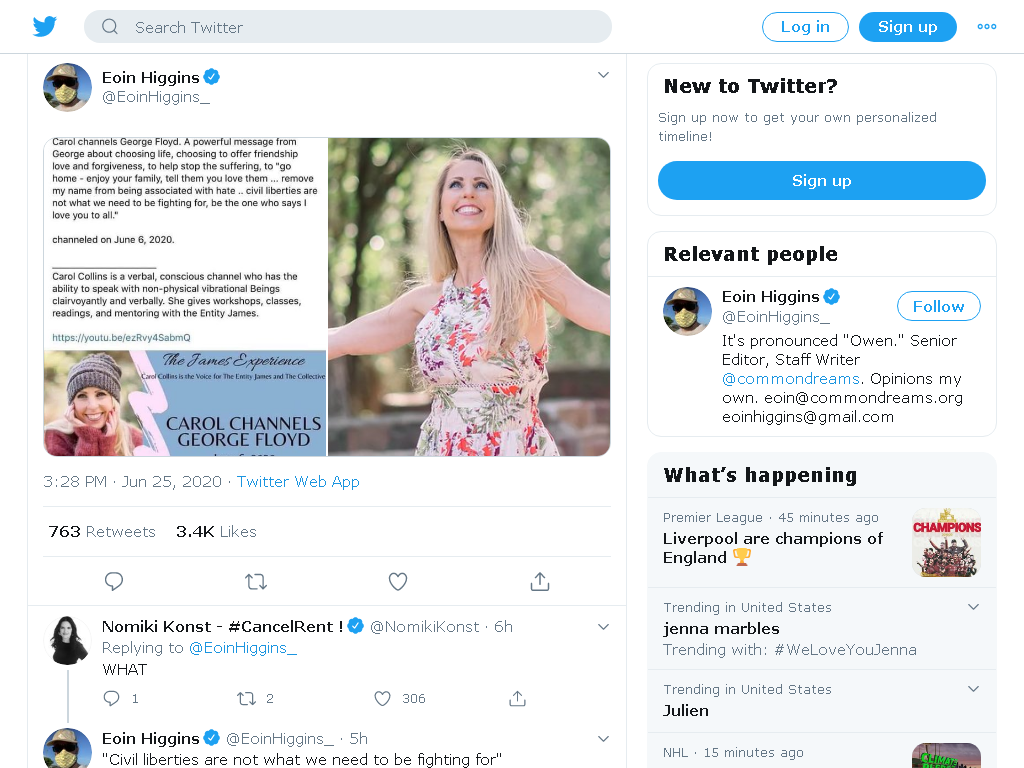Open the three-dot more options menu

pos(986,27)
